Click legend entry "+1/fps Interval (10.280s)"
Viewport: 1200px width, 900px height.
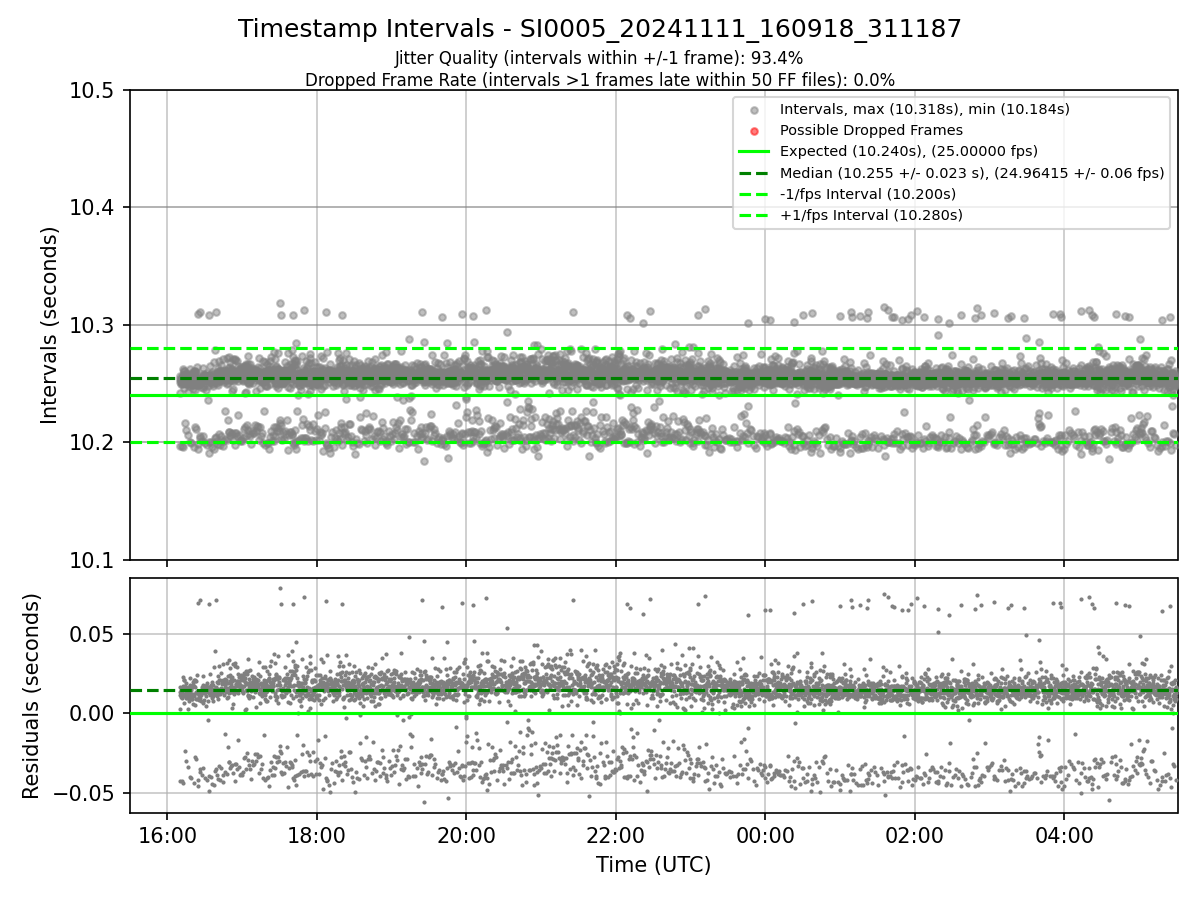870,214
